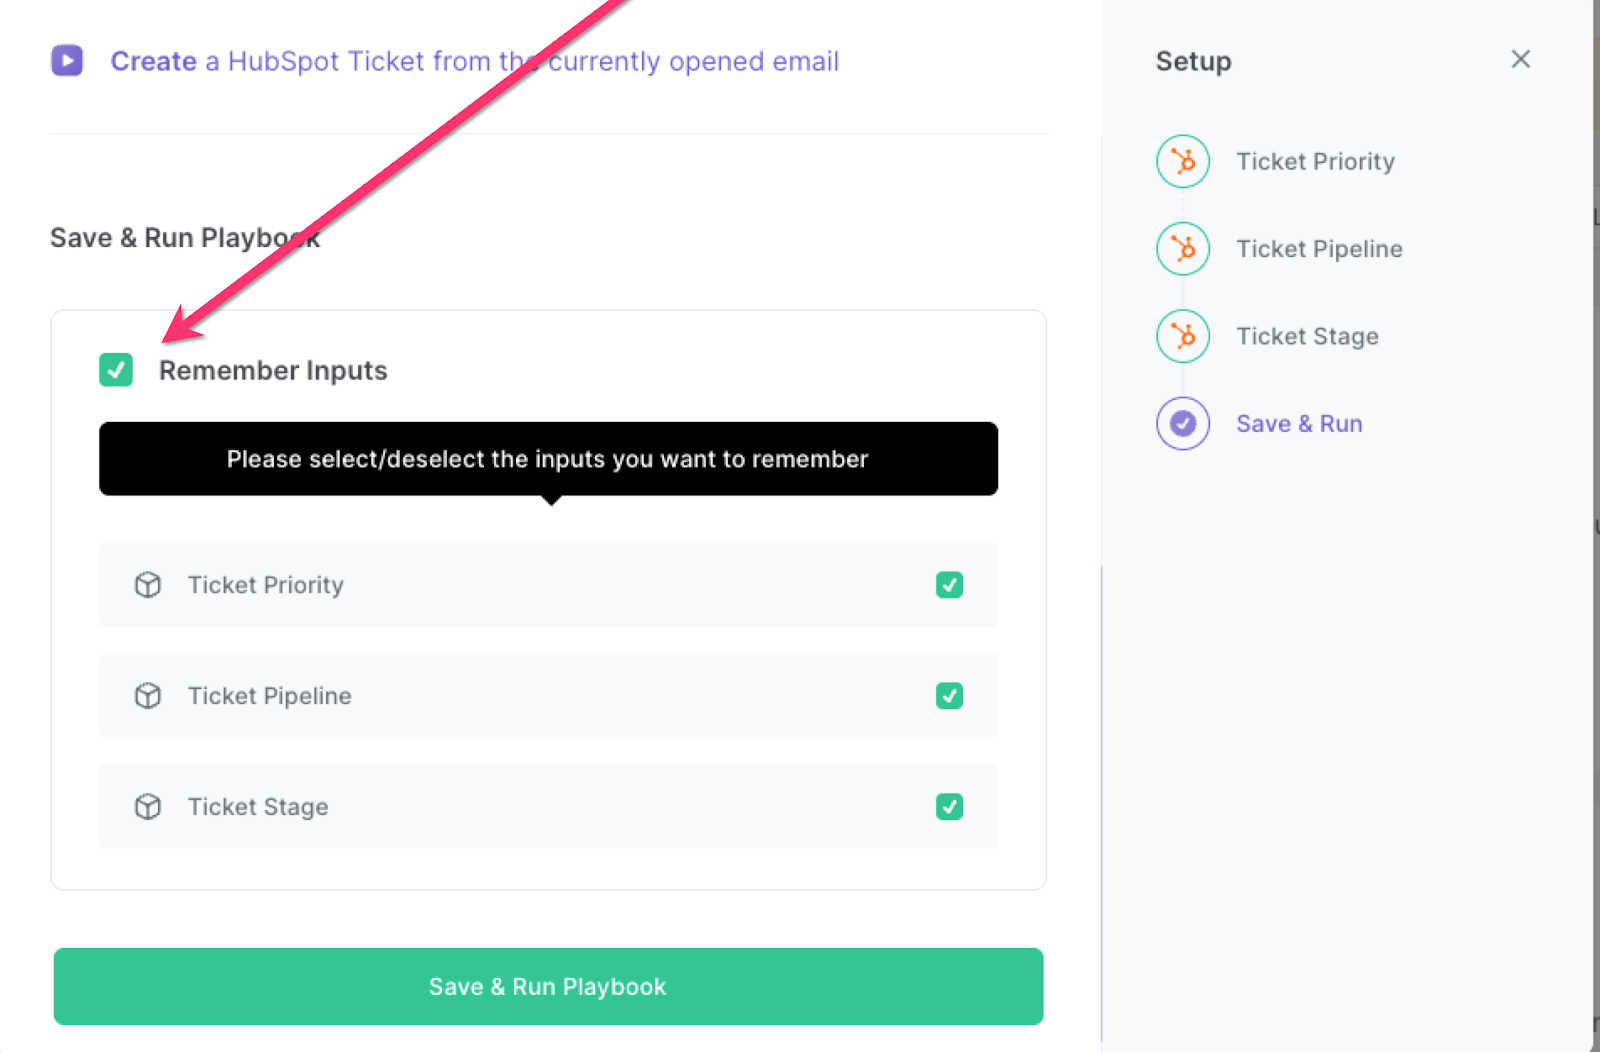
Task: Click the purple playbook play icon
Action: [67, 61]
